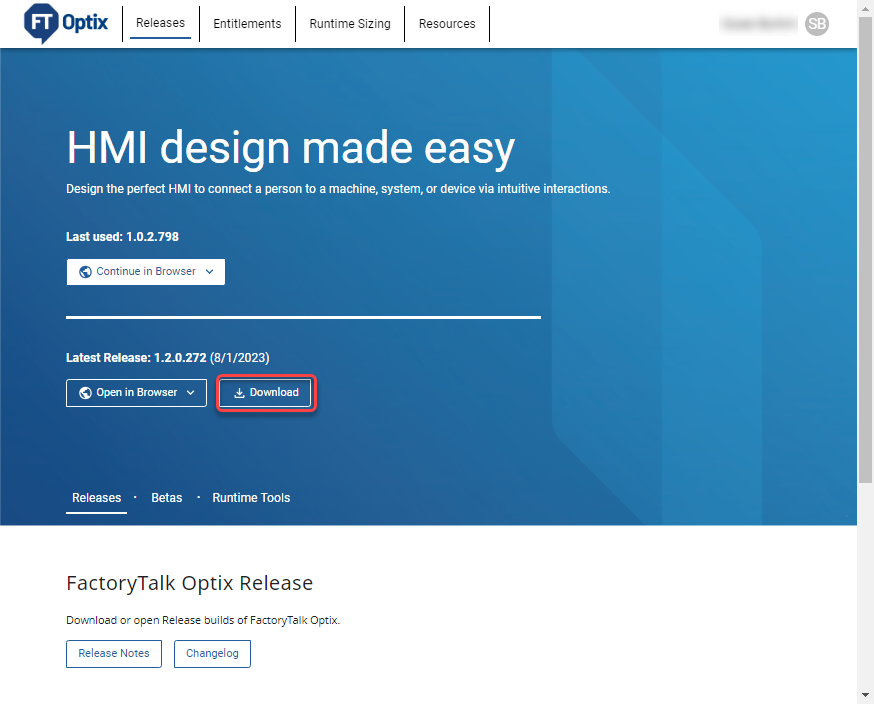This screenshot has height=704, width=874.
Task: Click the scrollbar up arrow
Action: pos(865,8)
